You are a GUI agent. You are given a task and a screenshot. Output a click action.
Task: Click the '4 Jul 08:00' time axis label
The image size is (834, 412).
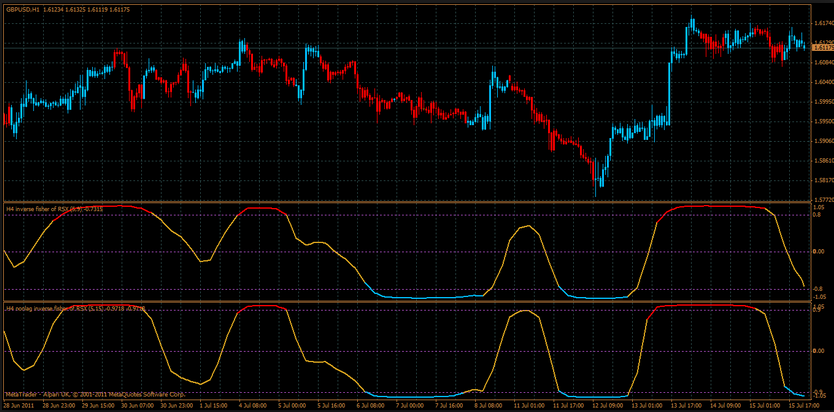tap(251, 406)
